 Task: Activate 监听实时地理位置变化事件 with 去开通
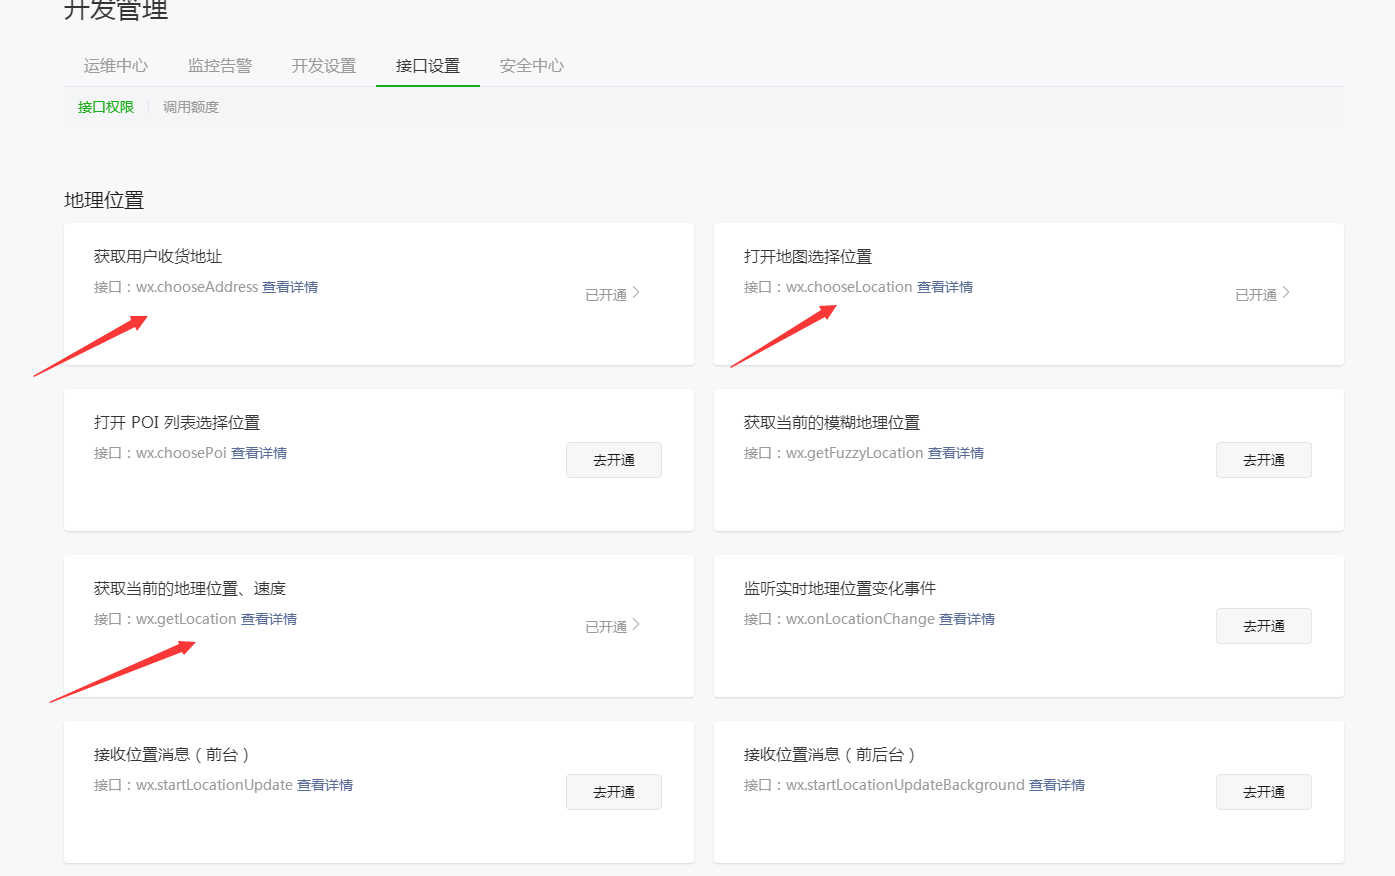[x=1263, y=625]
